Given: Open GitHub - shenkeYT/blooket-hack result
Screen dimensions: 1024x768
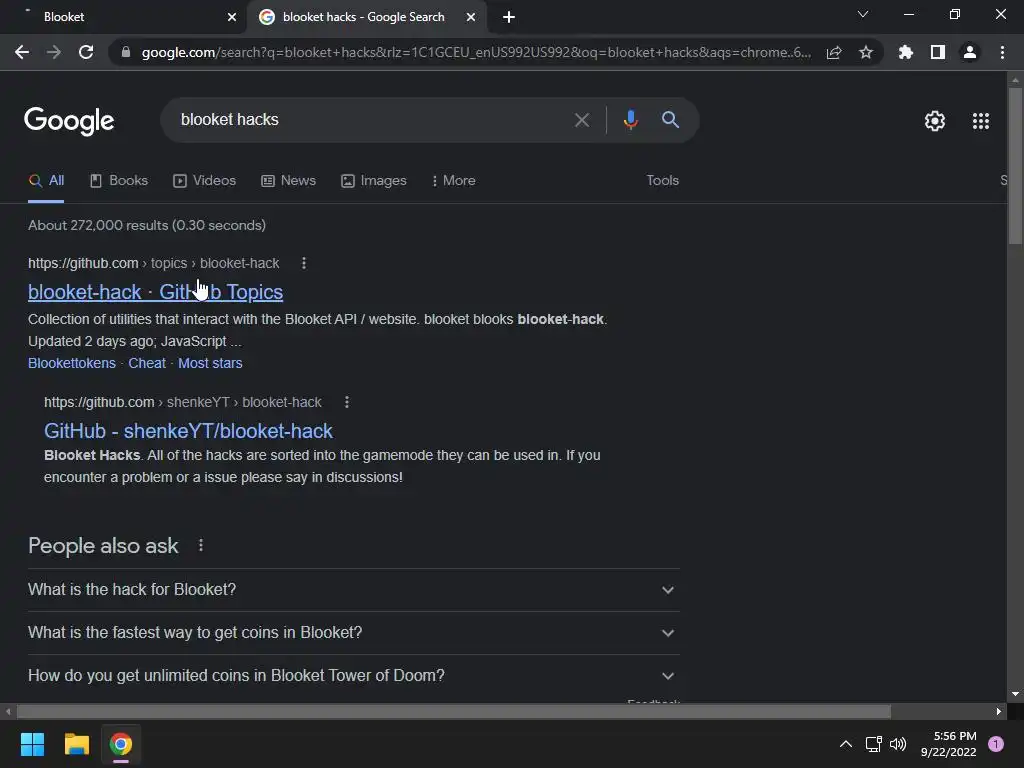Looking at the screenshot, I should click(x=188, y=431).
